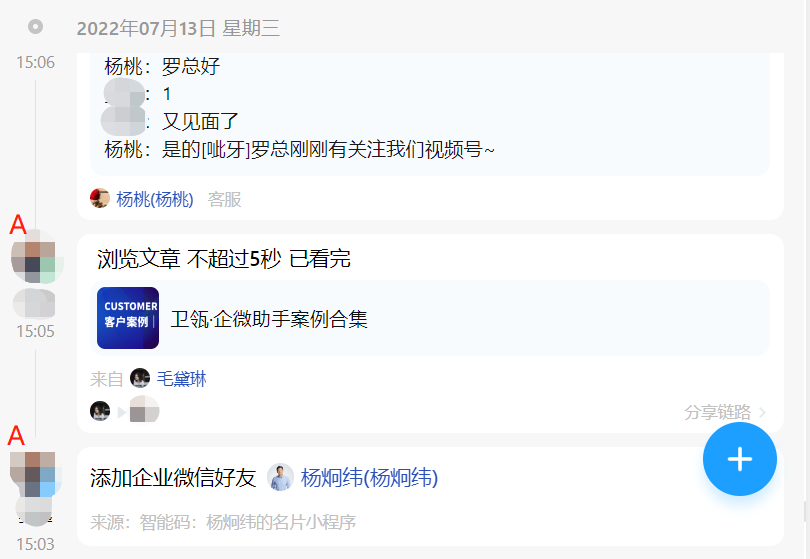Click 杨炯纬's portrait avatar
The height and width of the screenshot is (559, 810).
[x=280, y=477]
